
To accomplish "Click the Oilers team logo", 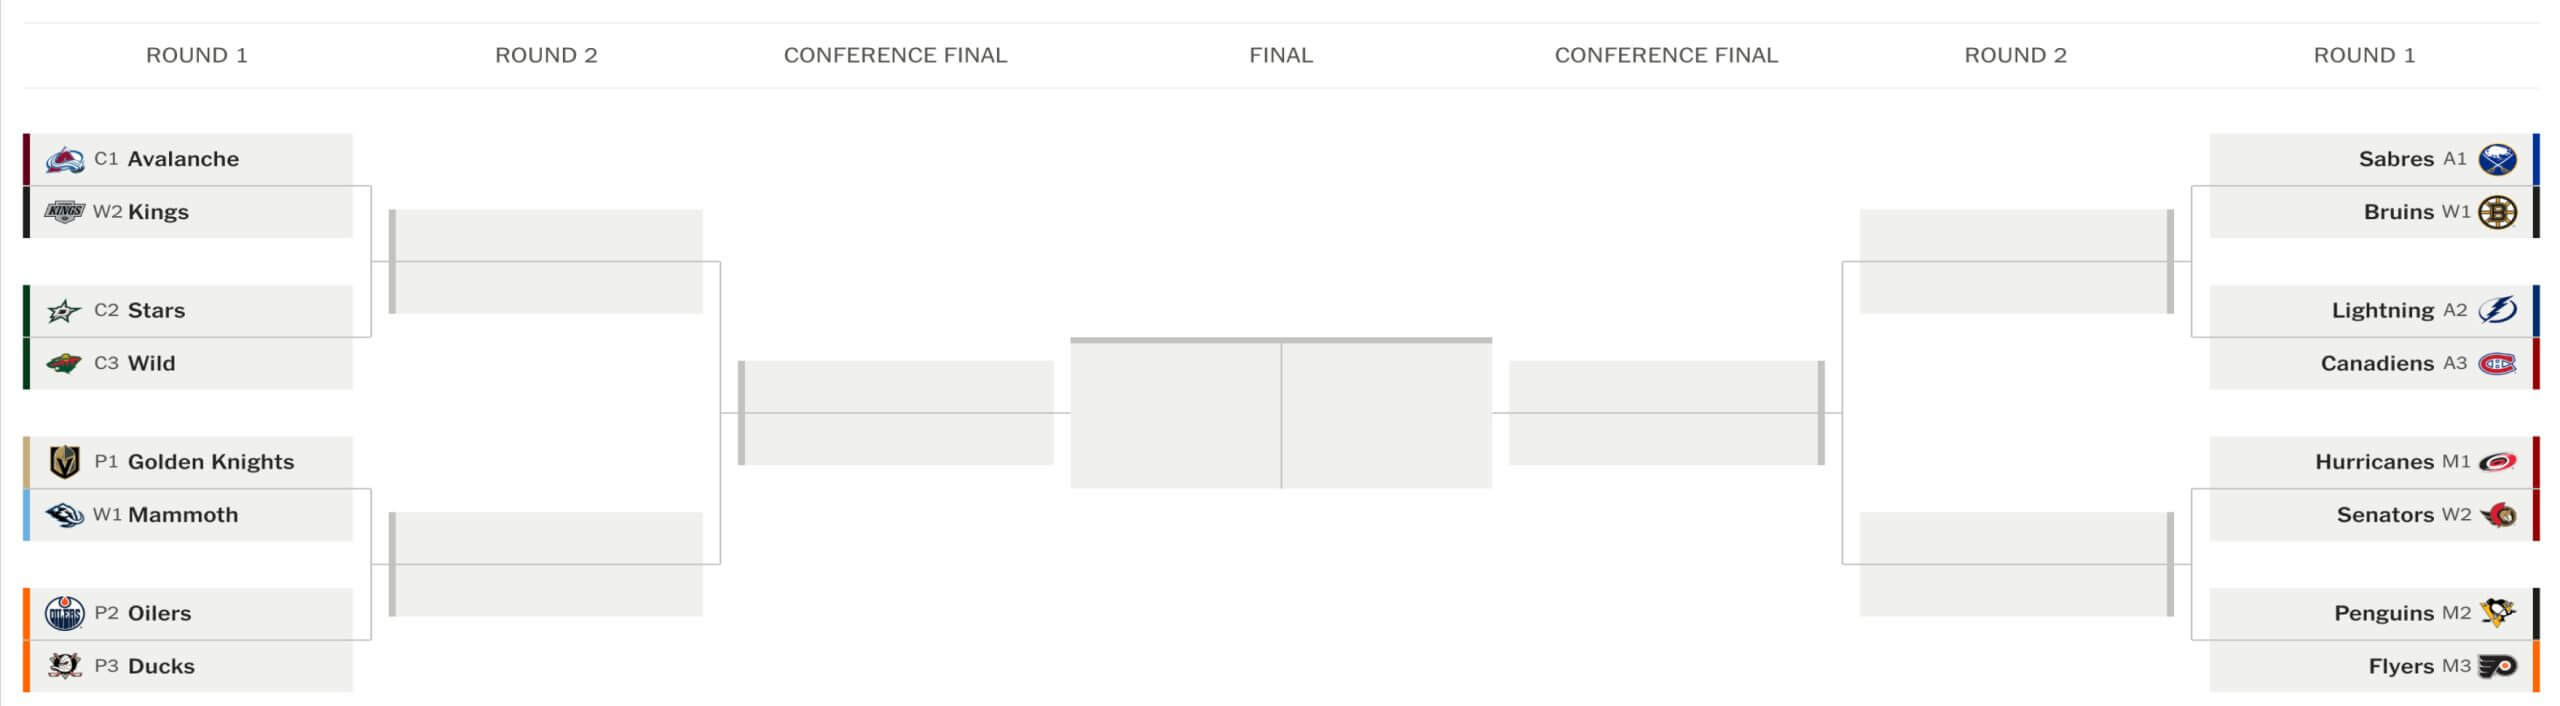I will tap(65, 613).
